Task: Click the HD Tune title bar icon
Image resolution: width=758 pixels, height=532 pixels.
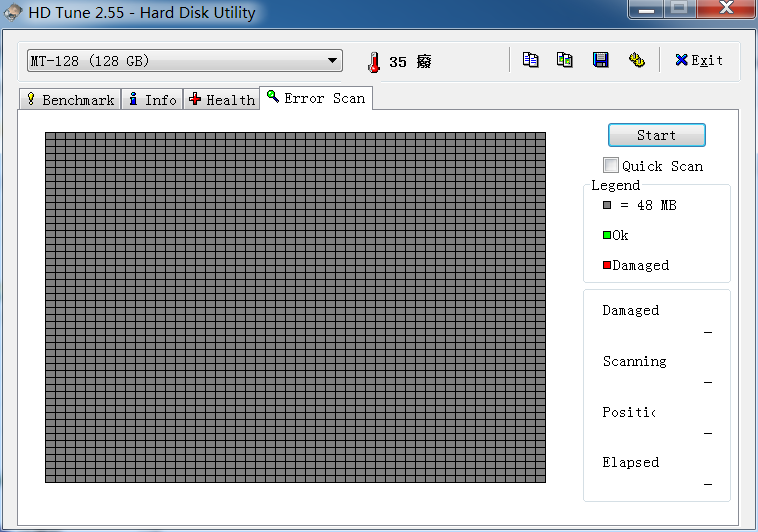Action: (14, 13)
